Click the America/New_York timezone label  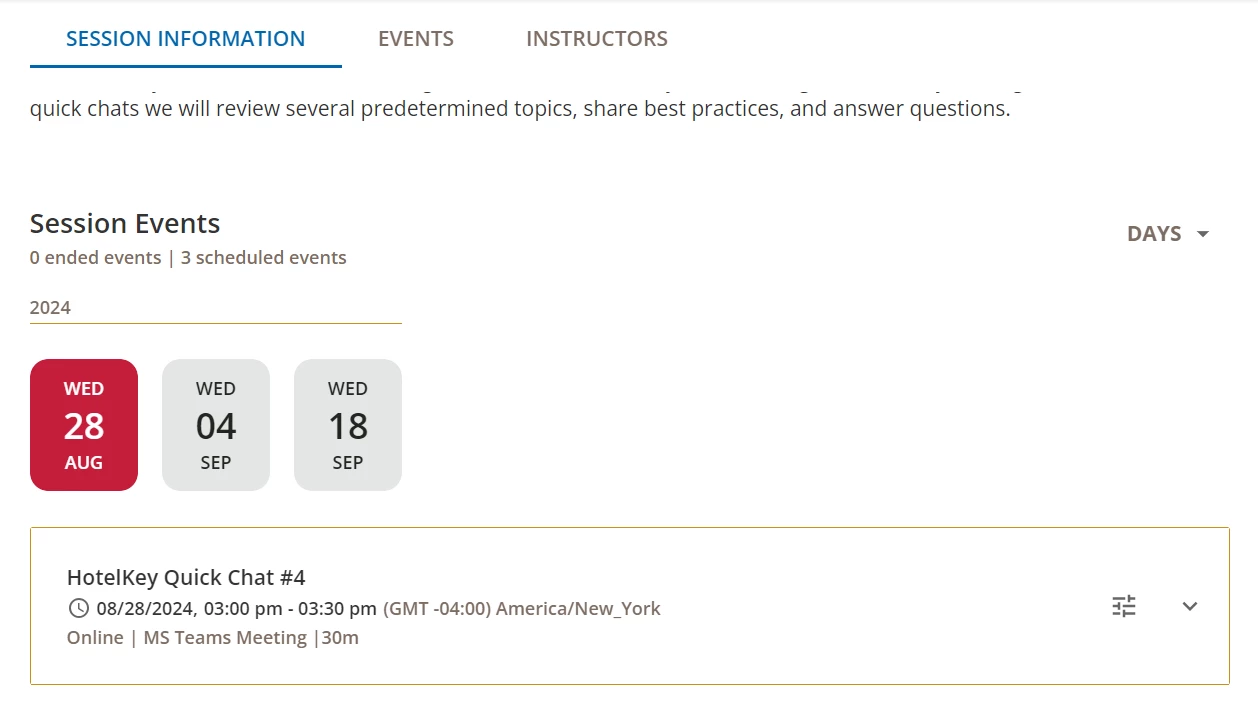(x=578, y=608)
